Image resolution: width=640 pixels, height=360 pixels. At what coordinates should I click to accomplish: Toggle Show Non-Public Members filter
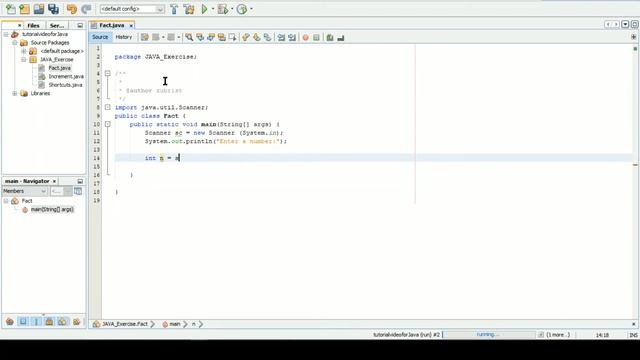click(x=49, y=322)
